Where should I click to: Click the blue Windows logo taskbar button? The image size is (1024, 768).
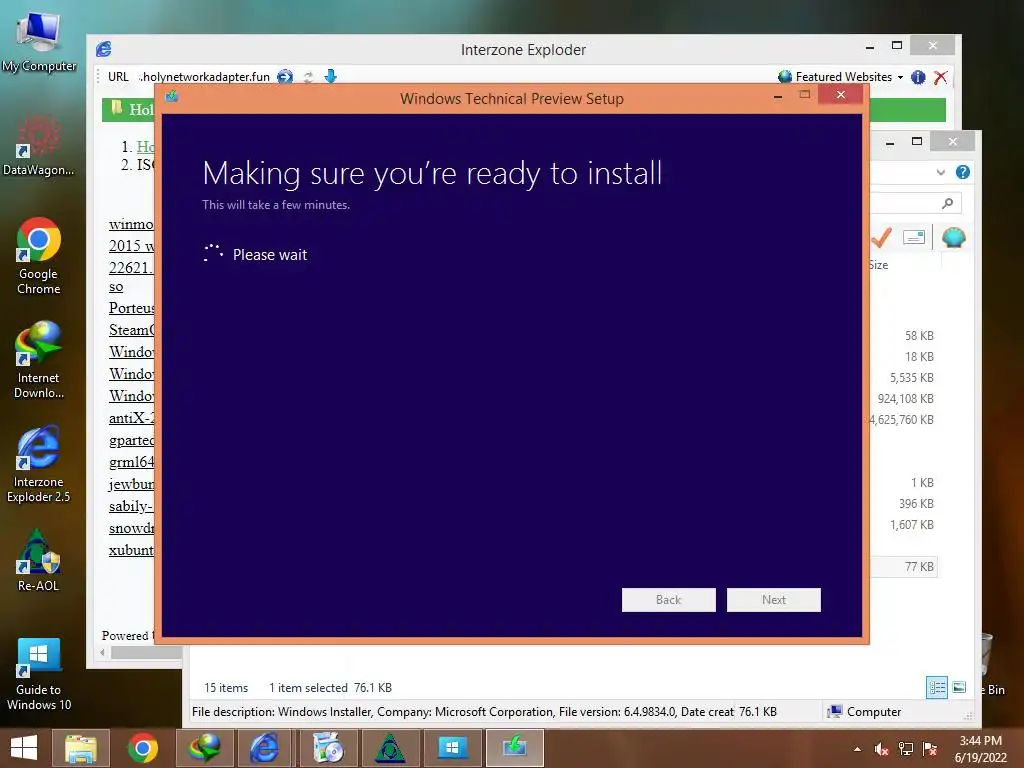click(x=452, y=748)
